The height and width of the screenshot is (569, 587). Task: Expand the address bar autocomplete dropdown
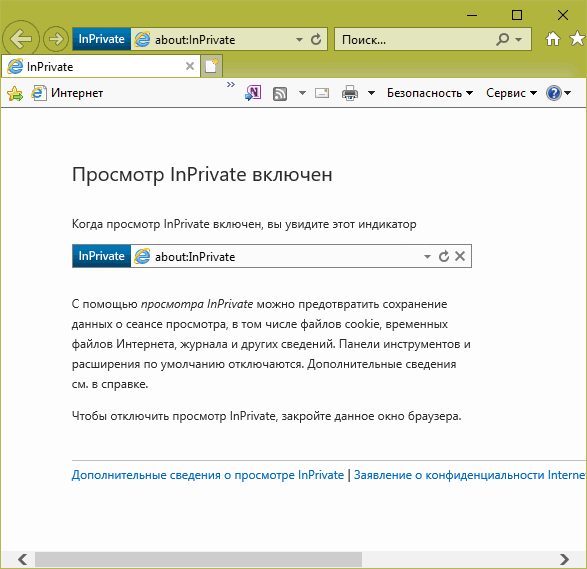click(x=299, y=39)
